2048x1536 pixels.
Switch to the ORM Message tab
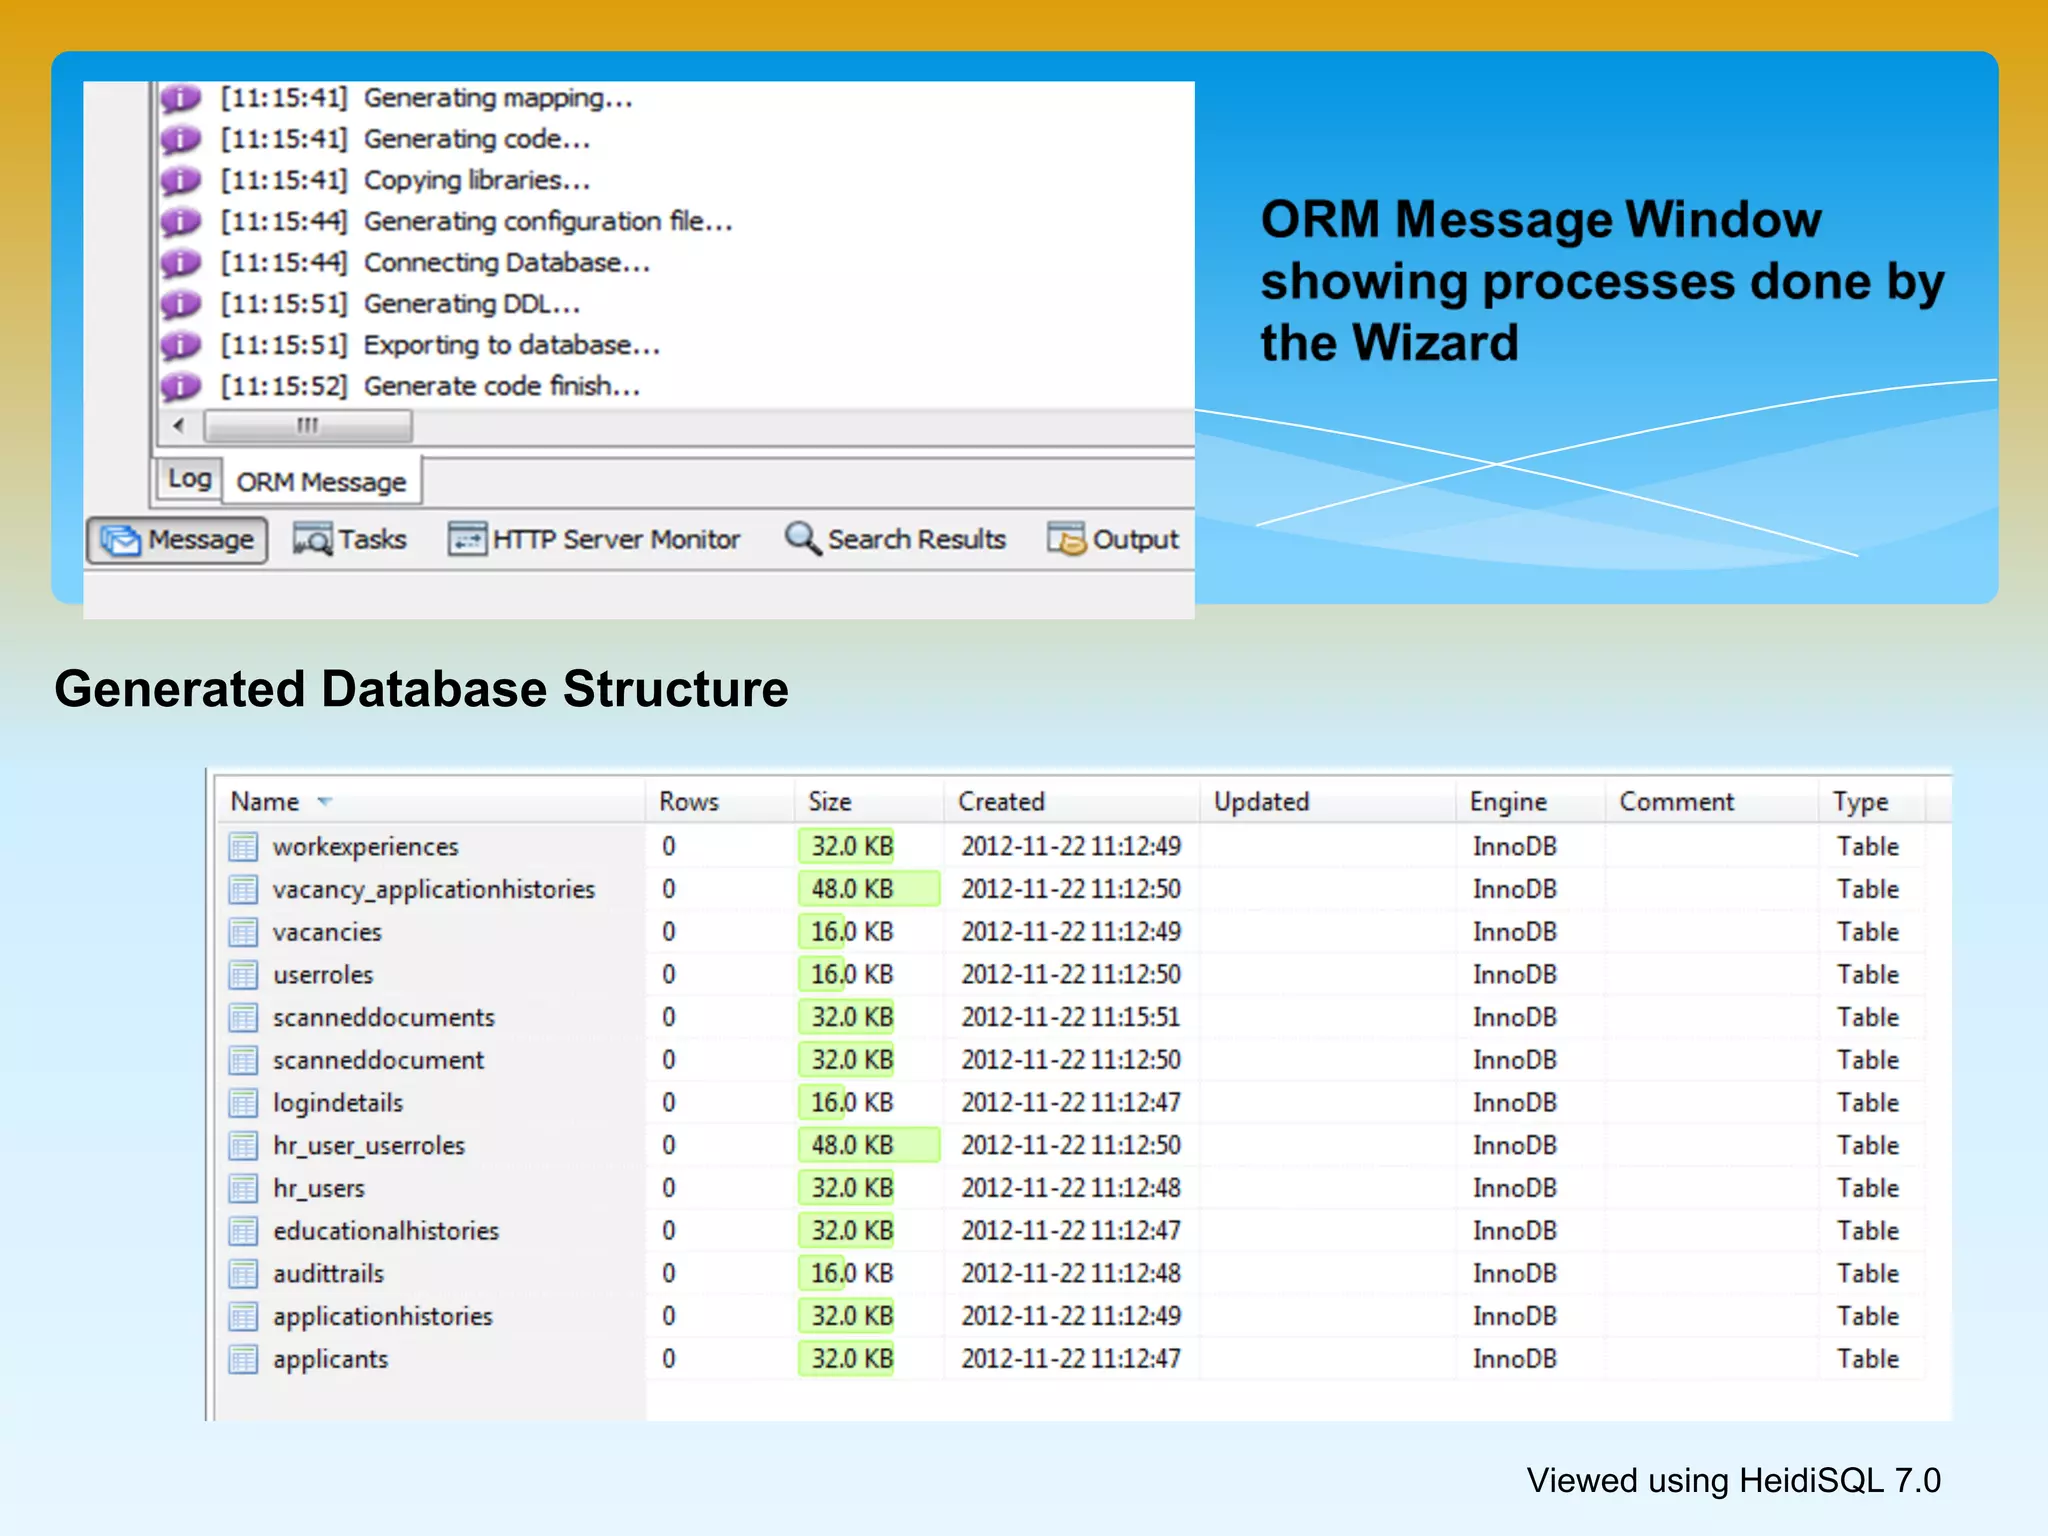click(321, 482)
